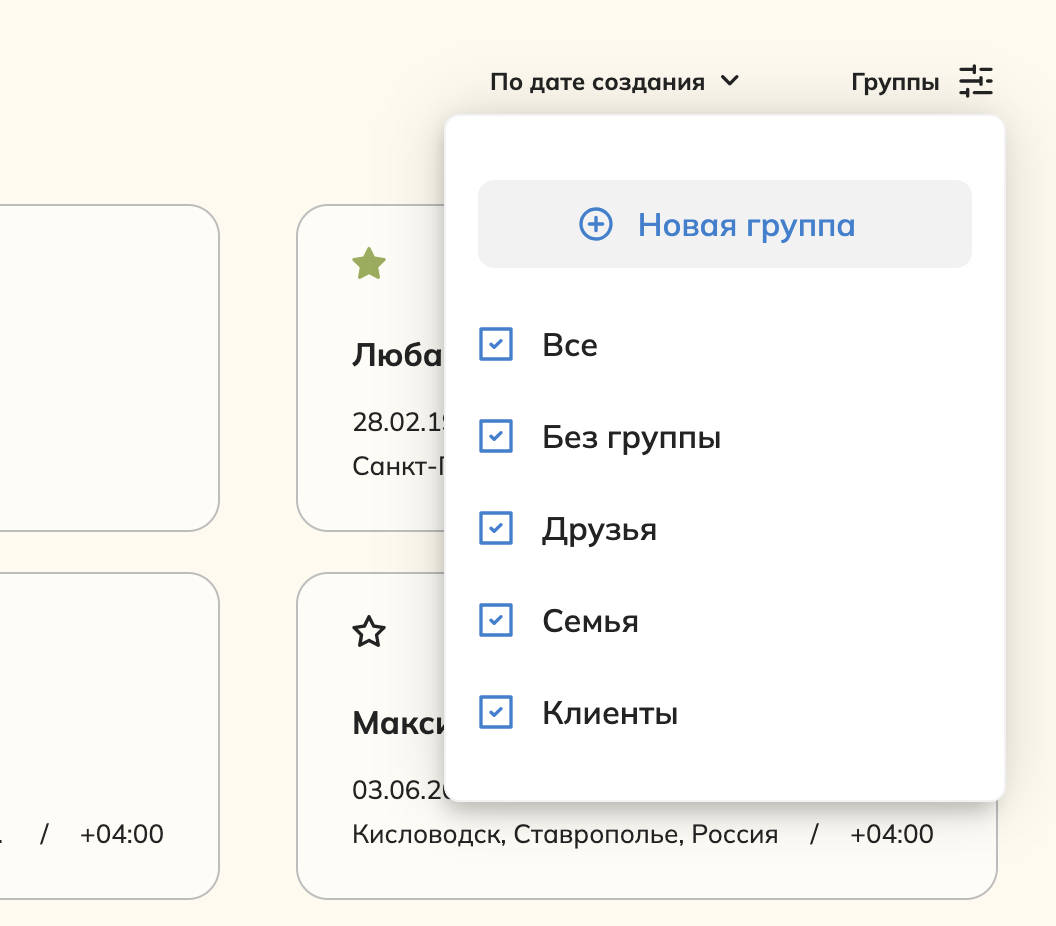The height and width of the screenshot is (926, 1056).
Task: Click the plus circle icon in Новая группа
Action: click(x=596, y=224)
